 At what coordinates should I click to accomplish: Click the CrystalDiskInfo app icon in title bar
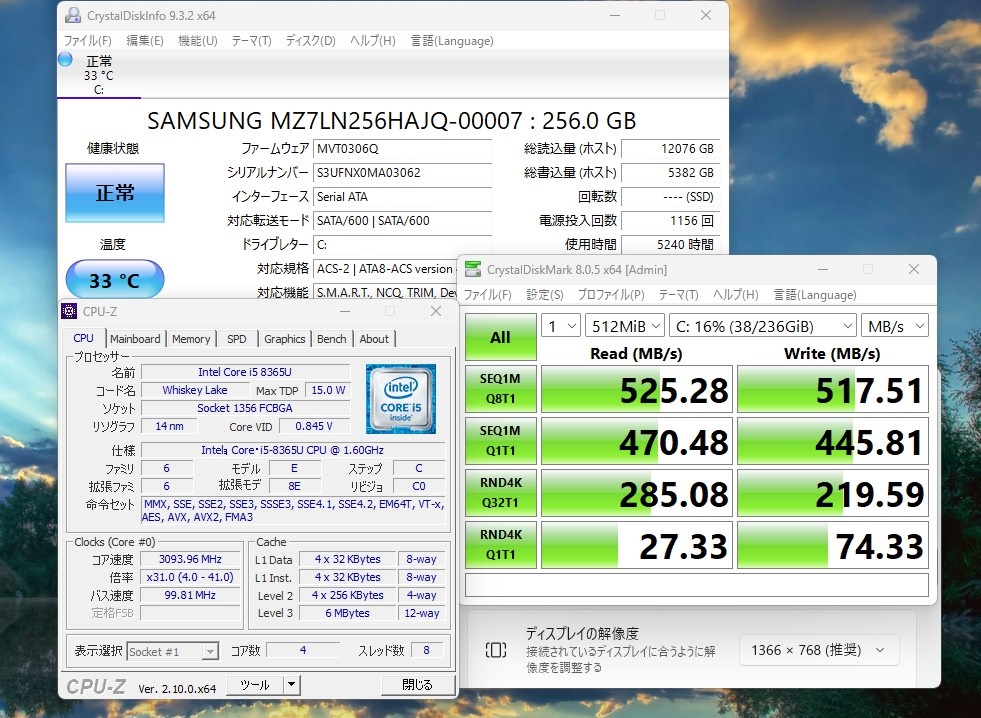(73, 15)
